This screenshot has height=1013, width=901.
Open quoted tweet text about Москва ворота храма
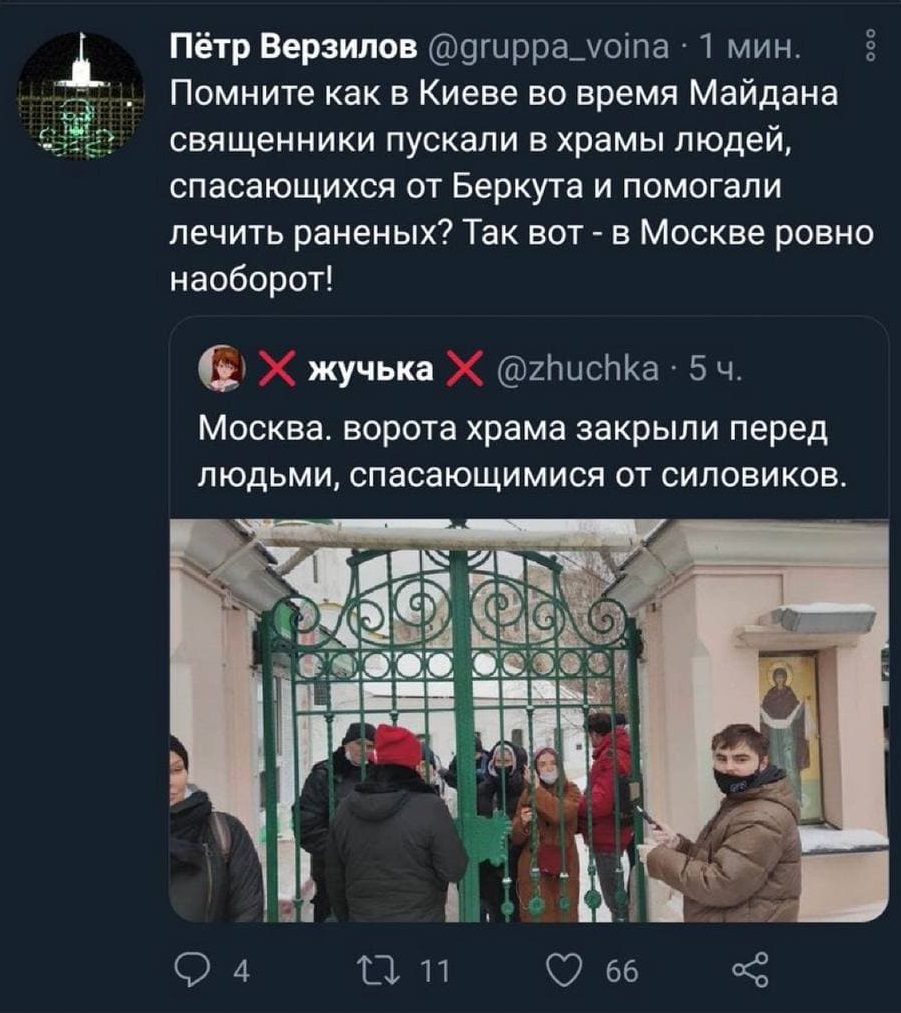coord(522,452)
